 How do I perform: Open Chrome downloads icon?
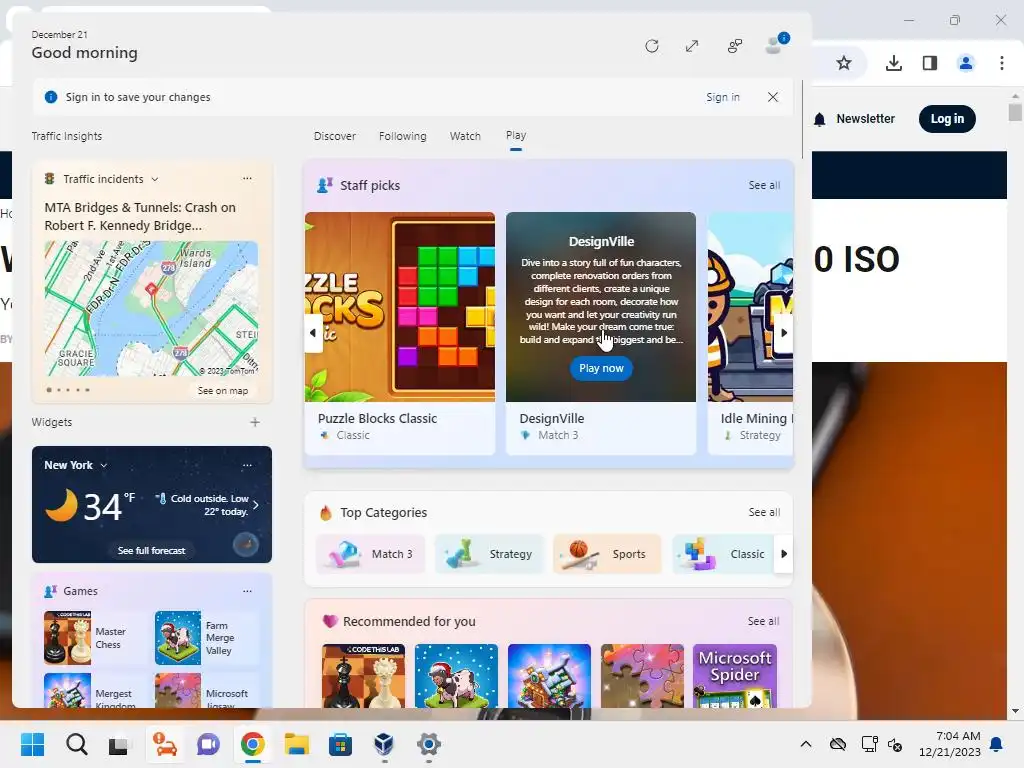894,63
